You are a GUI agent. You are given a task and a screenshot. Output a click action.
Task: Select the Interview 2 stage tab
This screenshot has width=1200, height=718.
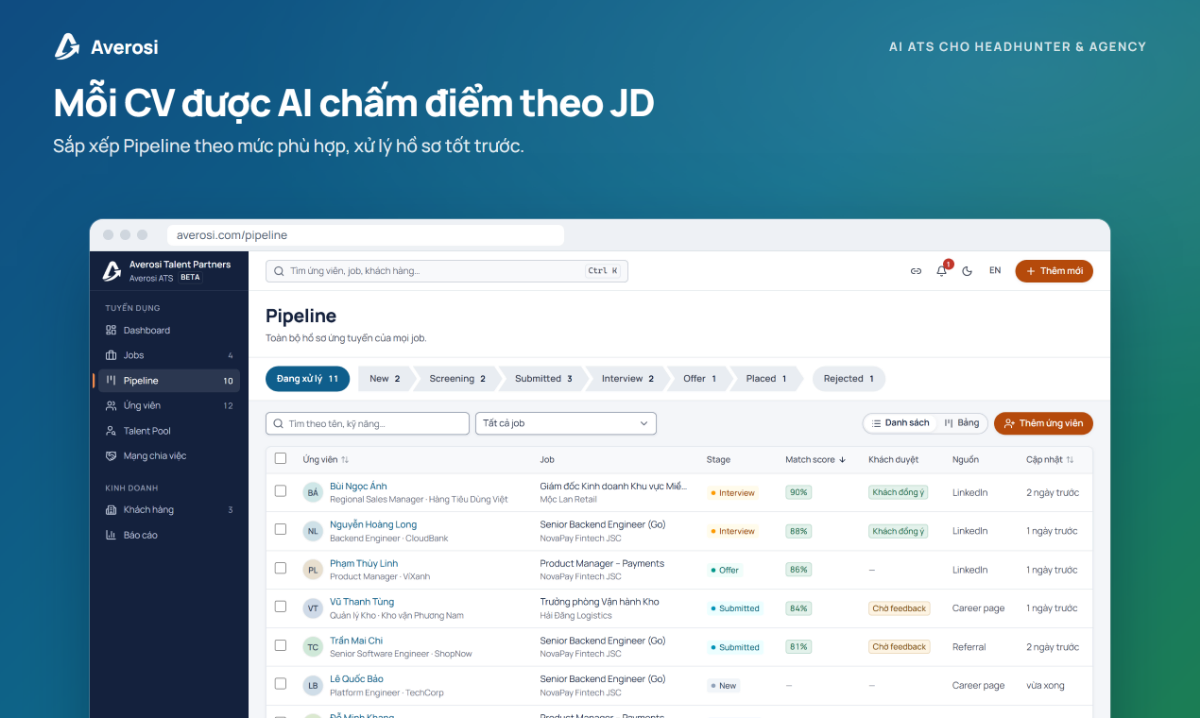coord(628,379)
